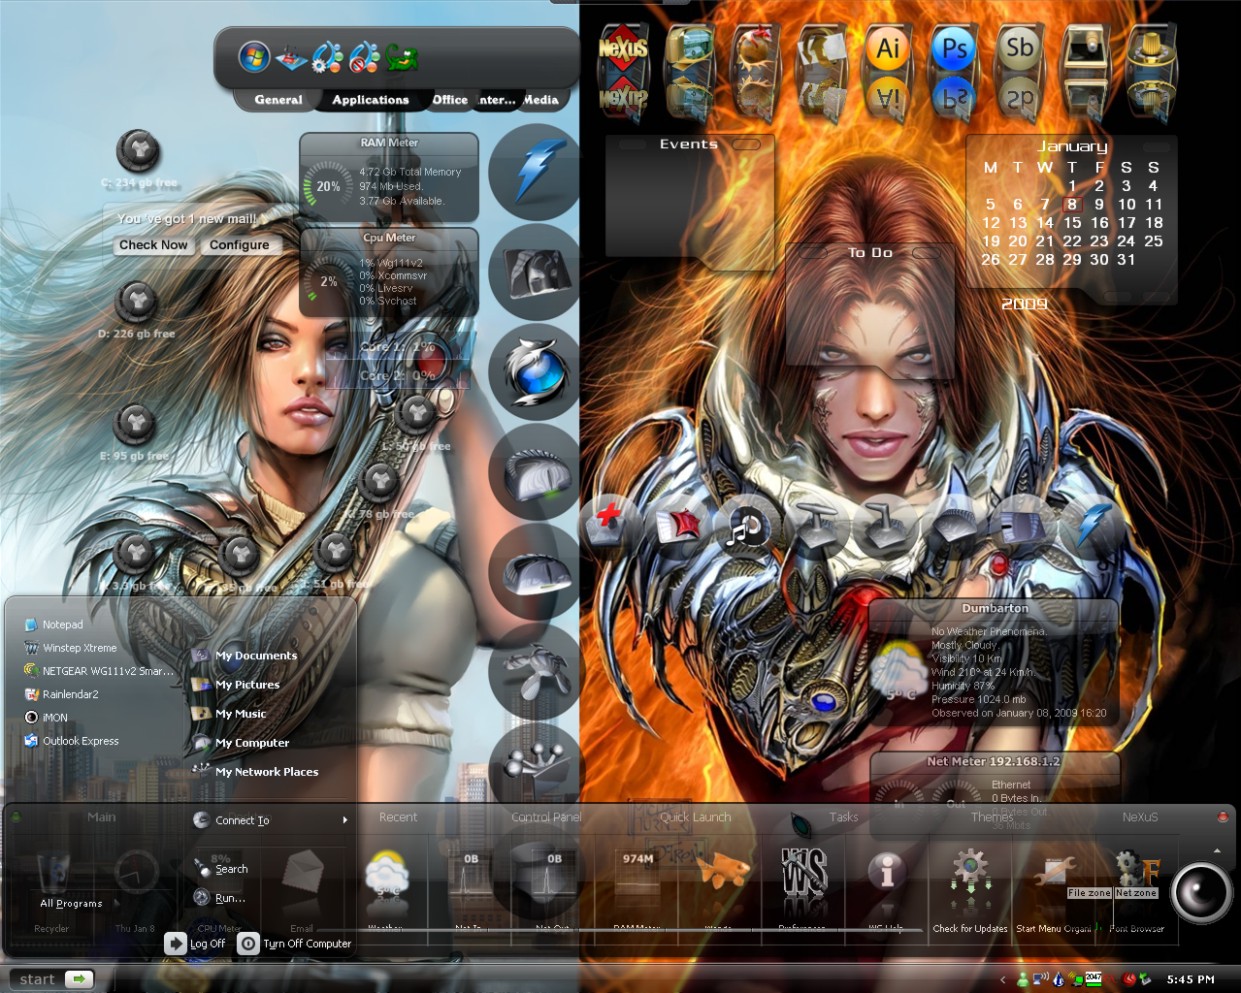Screen dimensions: 1241x993
Task: Launch the NeXuS icon in the top shelf
Action: 623,50
